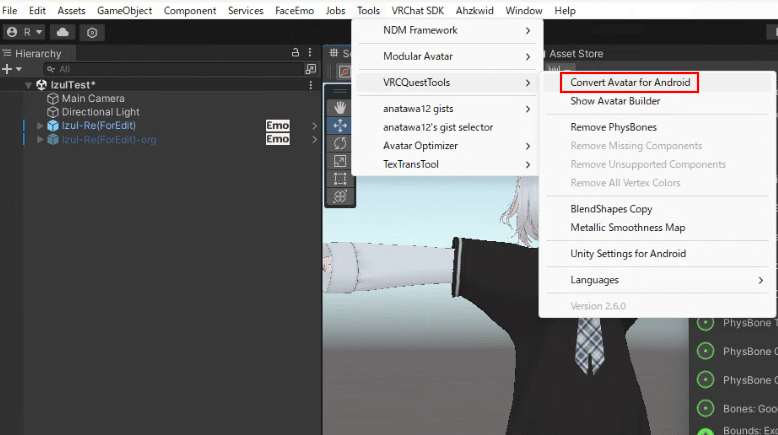Click the version control shield icon
This screenshot has height=435, width=778.
coord(92,33)
